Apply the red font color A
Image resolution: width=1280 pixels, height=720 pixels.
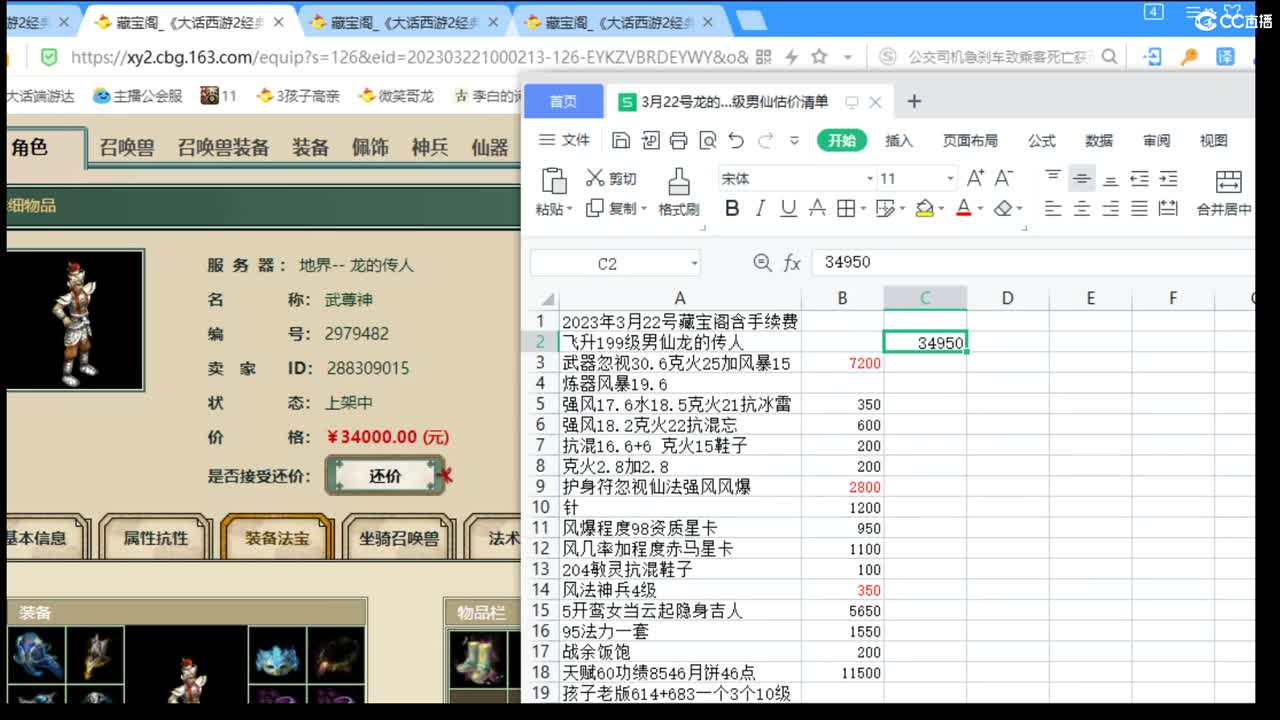tap(963, 208)
